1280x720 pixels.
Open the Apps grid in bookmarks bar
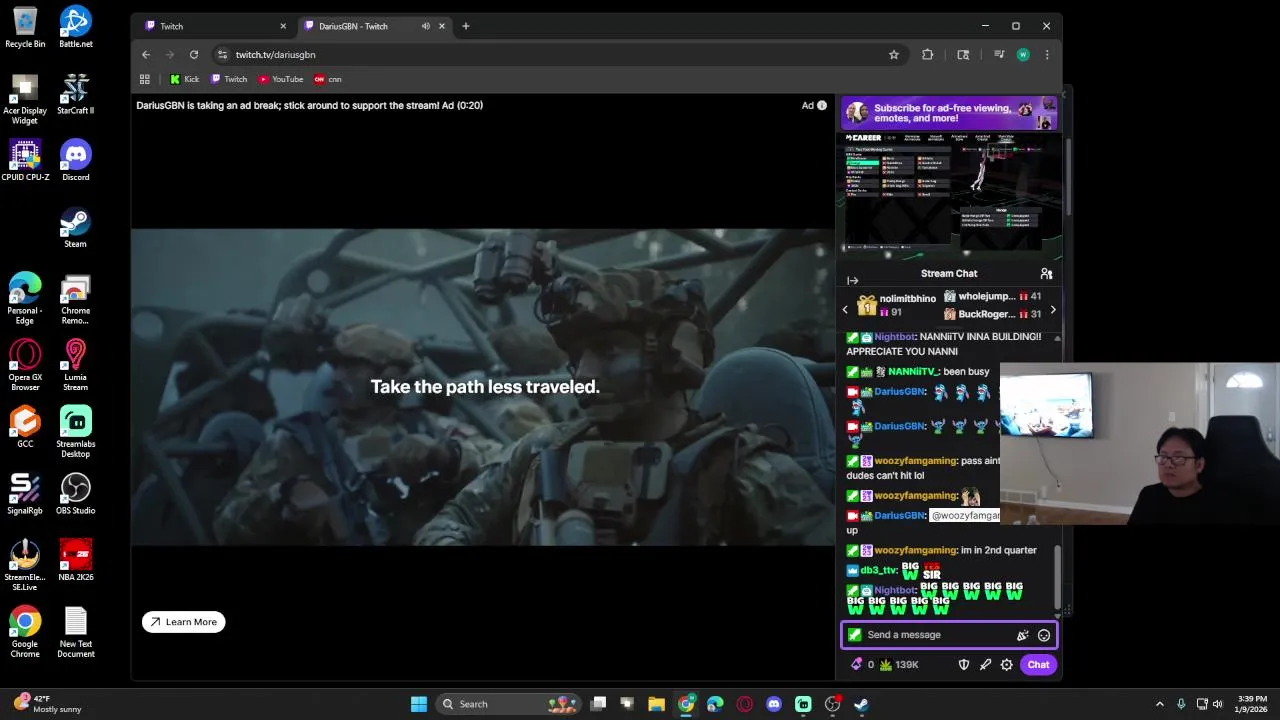click(145, 79)
